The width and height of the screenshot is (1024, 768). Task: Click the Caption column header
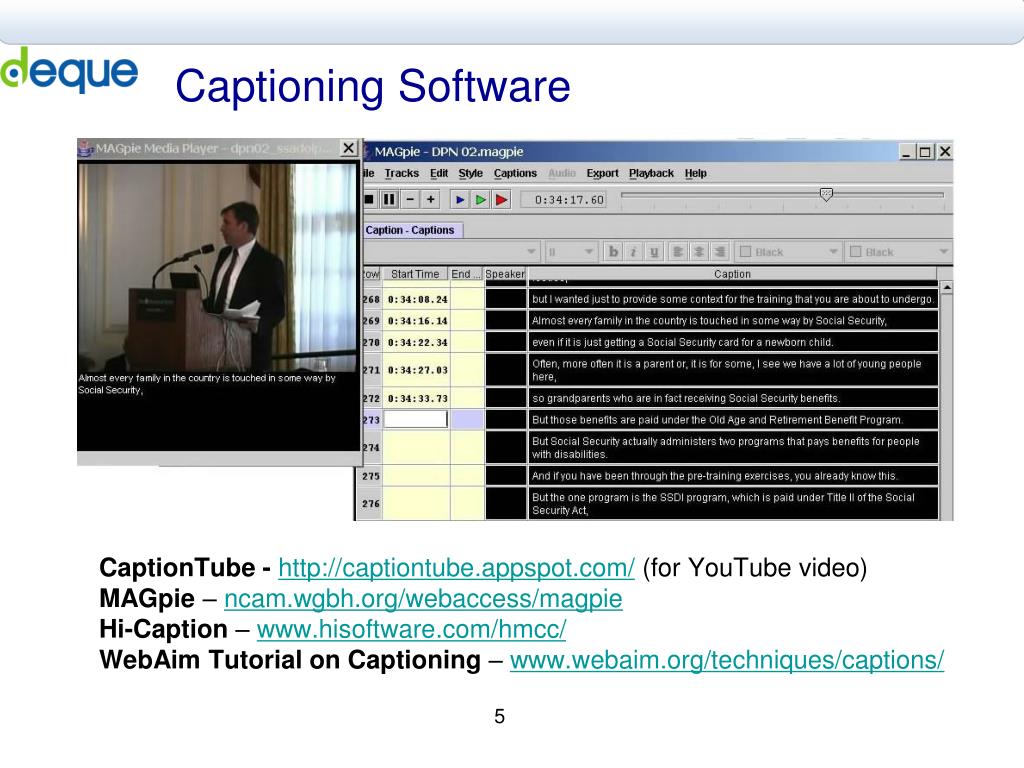732,274
